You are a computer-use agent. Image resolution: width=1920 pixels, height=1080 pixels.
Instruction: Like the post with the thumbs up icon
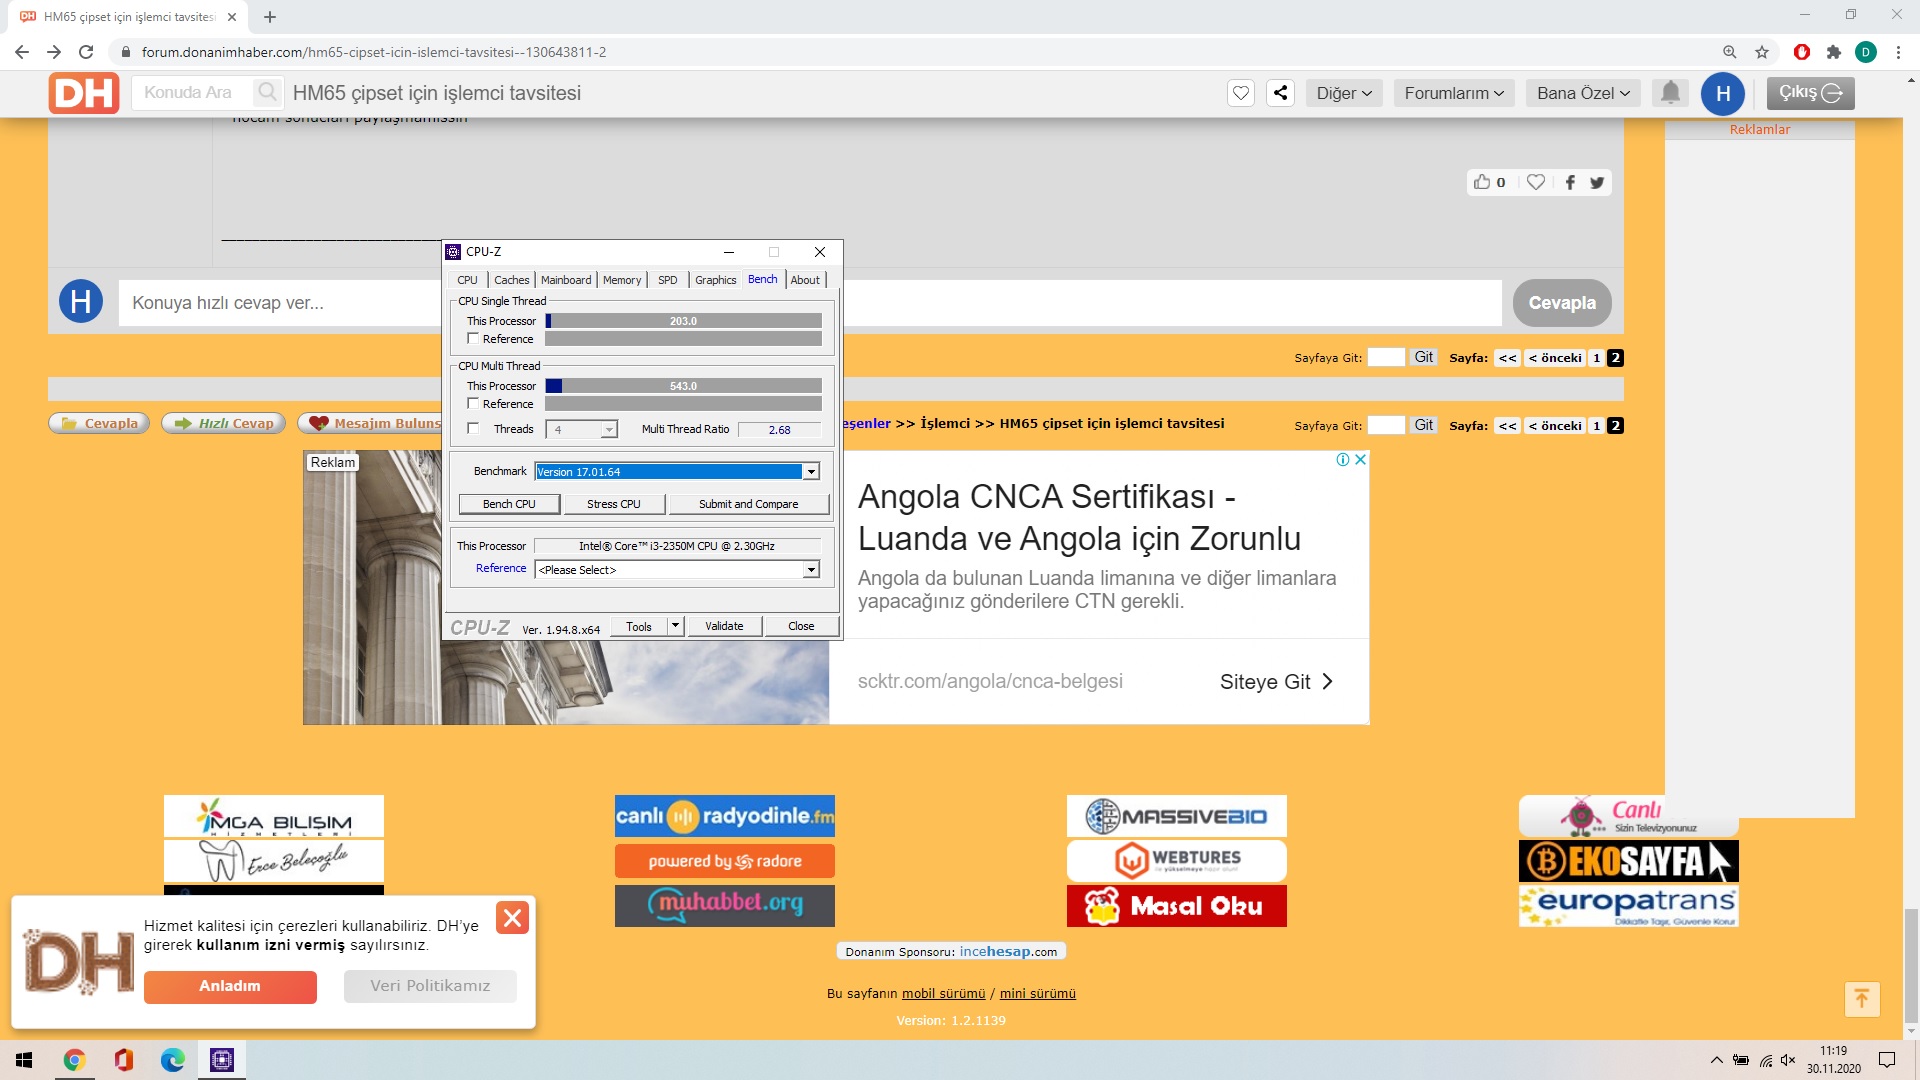(1482, 182)
